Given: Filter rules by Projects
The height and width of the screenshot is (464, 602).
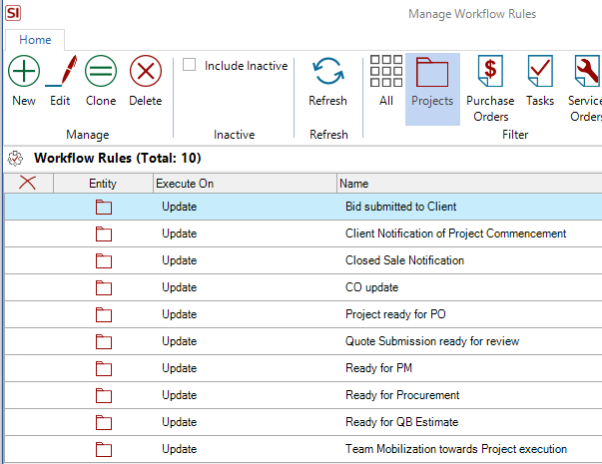Looking at the screenshot, I should click(x=432, y=74).
